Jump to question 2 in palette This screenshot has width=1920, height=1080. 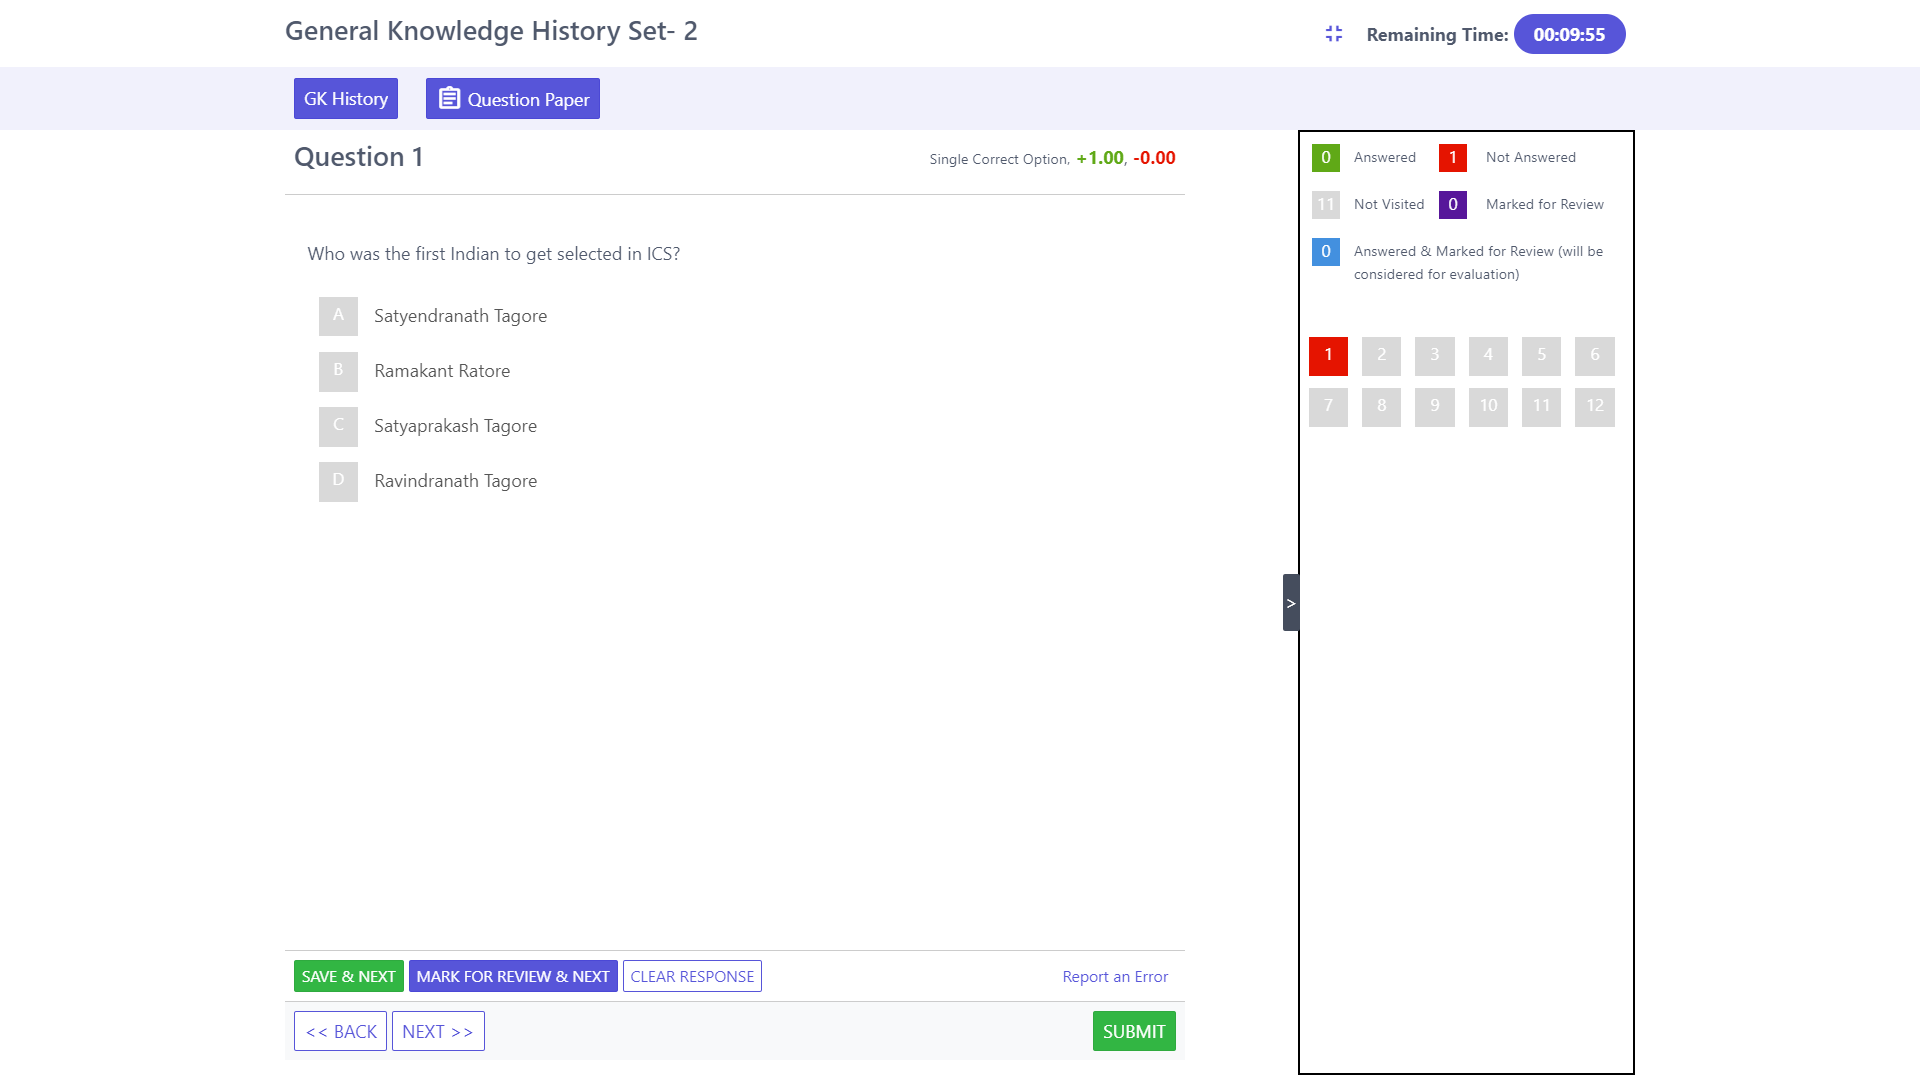click(x=1381, y=355)
